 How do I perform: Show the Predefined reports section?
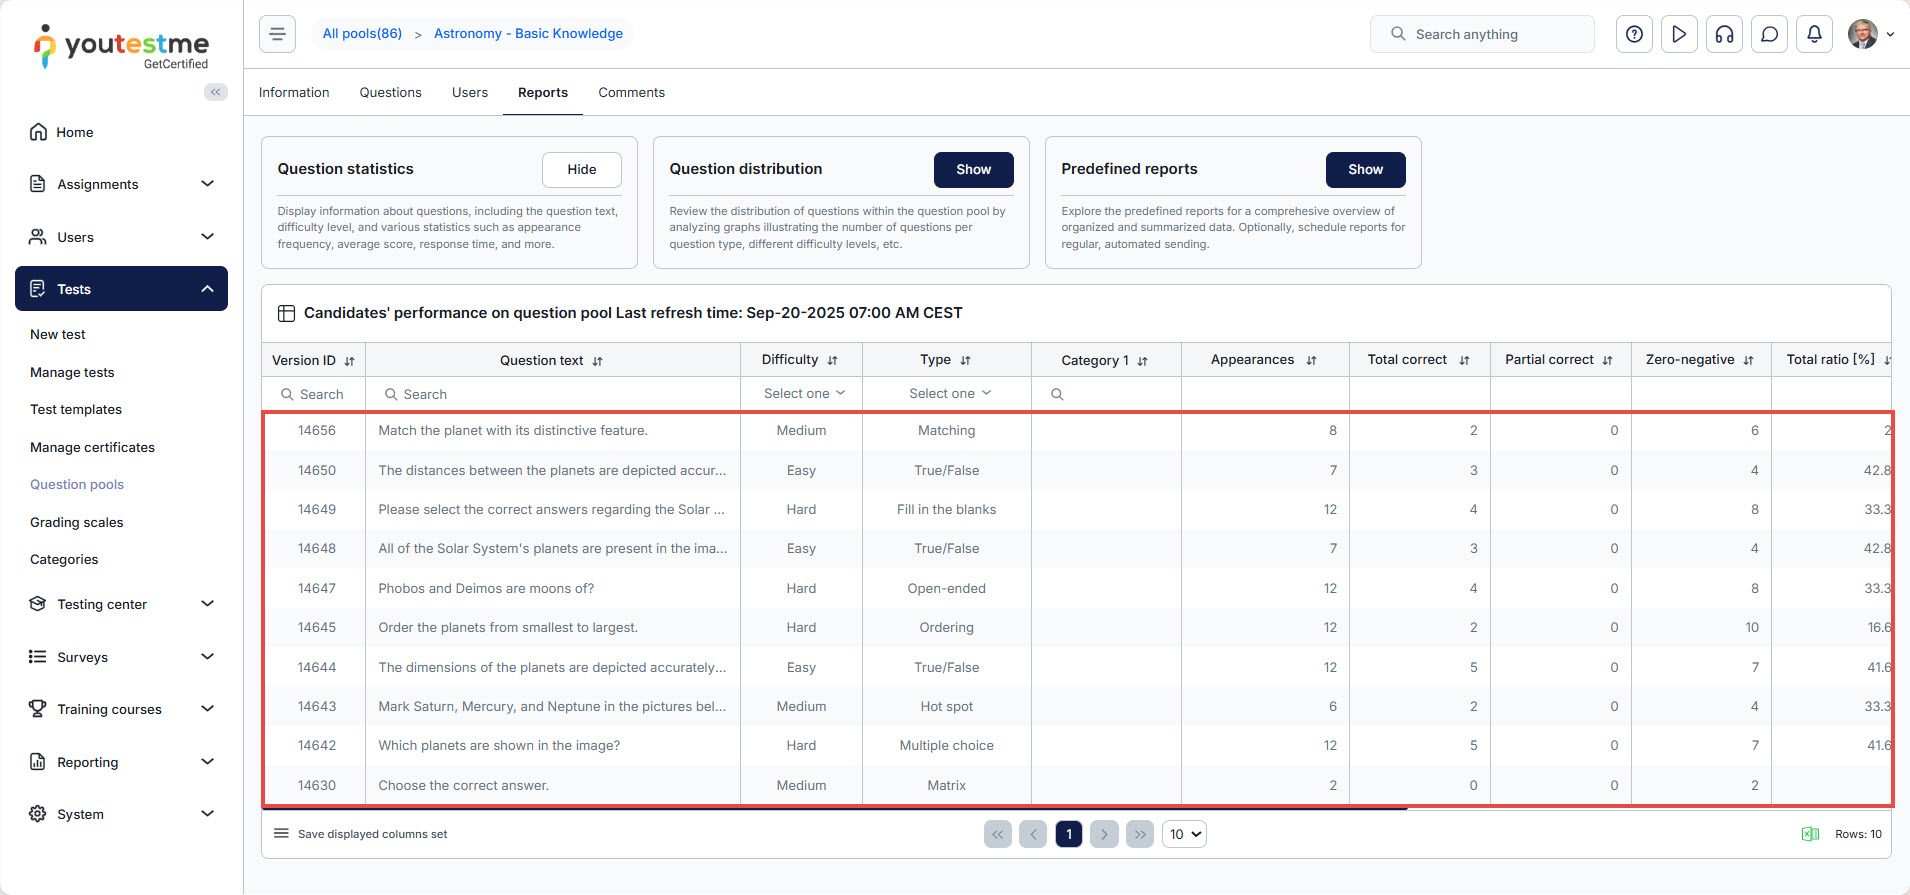[x=1365, y=170]
